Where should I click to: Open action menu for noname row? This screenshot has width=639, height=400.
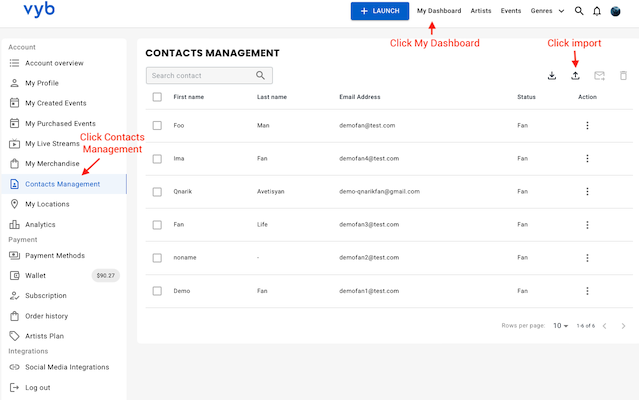[587, 258]
